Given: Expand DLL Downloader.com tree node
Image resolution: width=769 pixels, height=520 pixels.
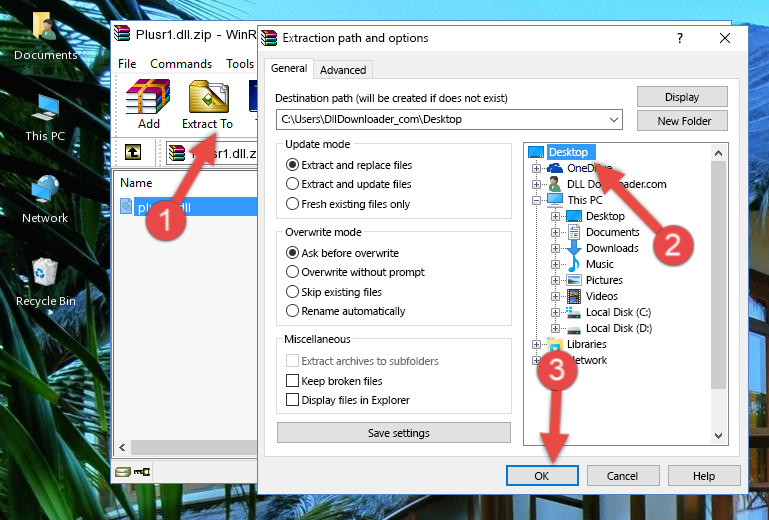Looking at the screenshot, I should tap(536, 184).
